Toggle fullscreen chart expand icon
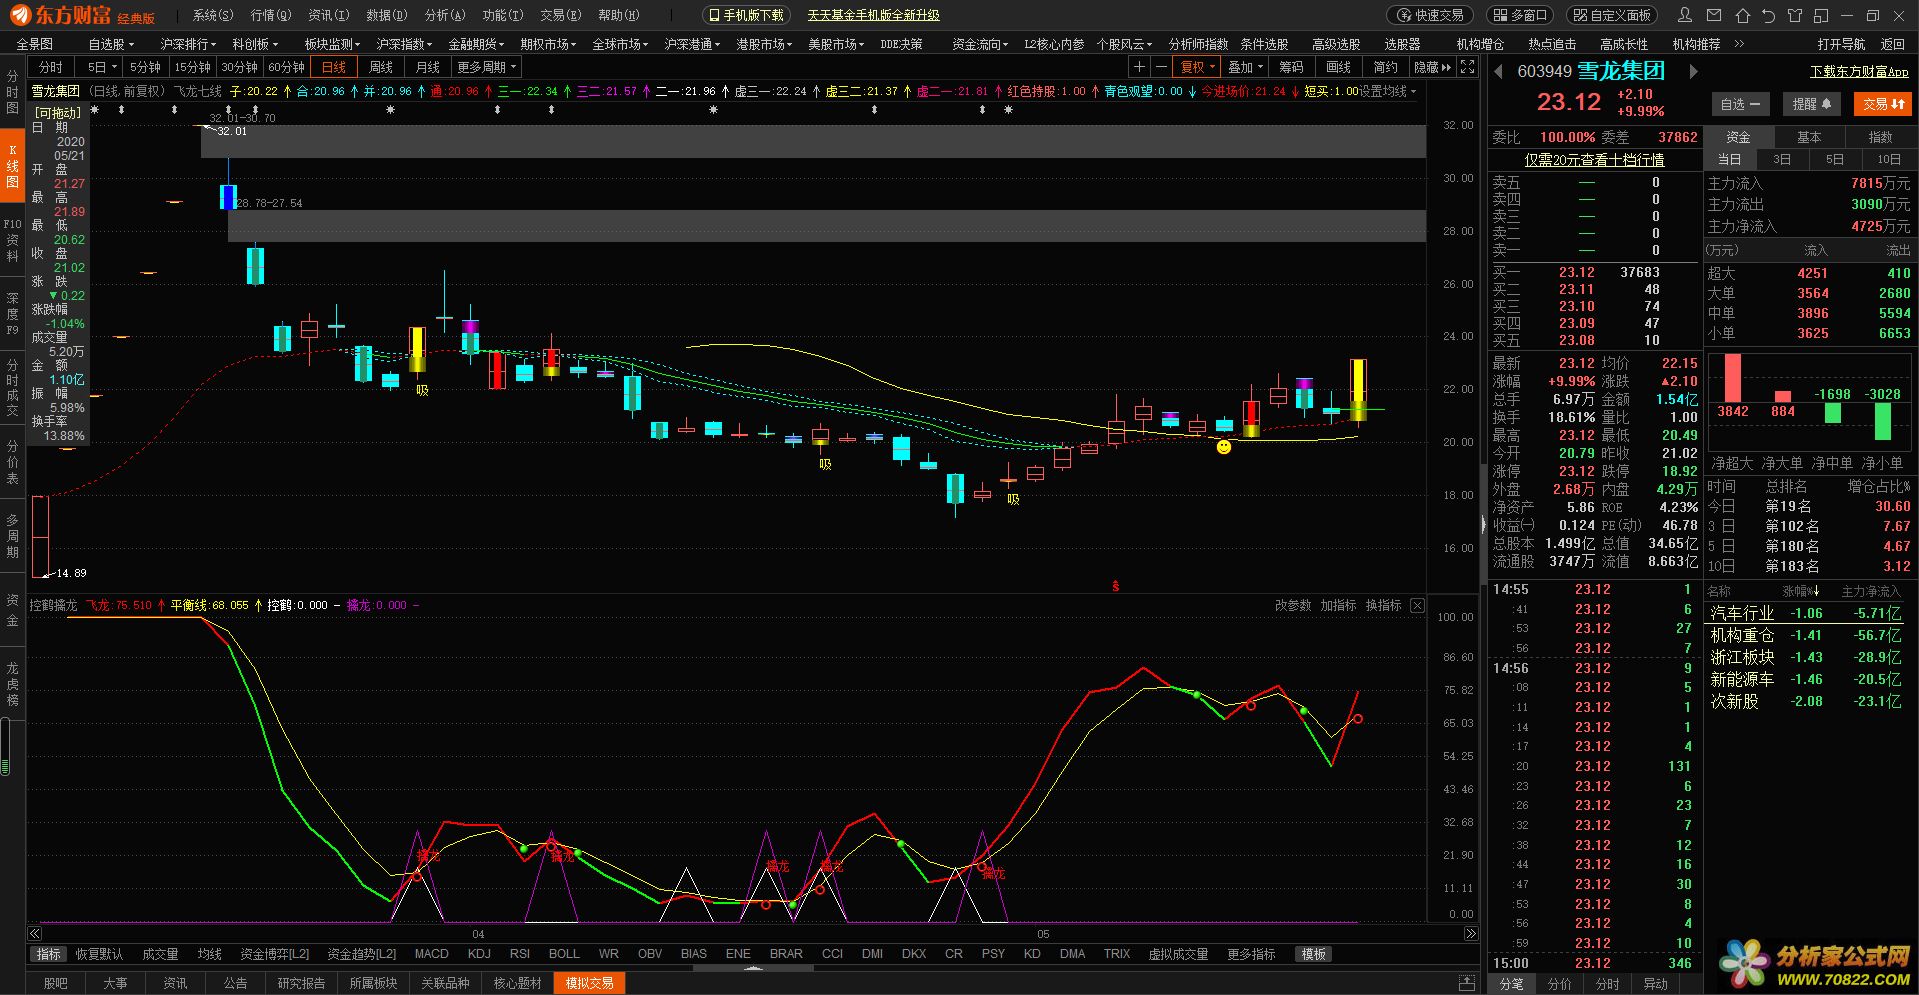1919x995 pixels. pyautogui.click(x=1467, y=67)
